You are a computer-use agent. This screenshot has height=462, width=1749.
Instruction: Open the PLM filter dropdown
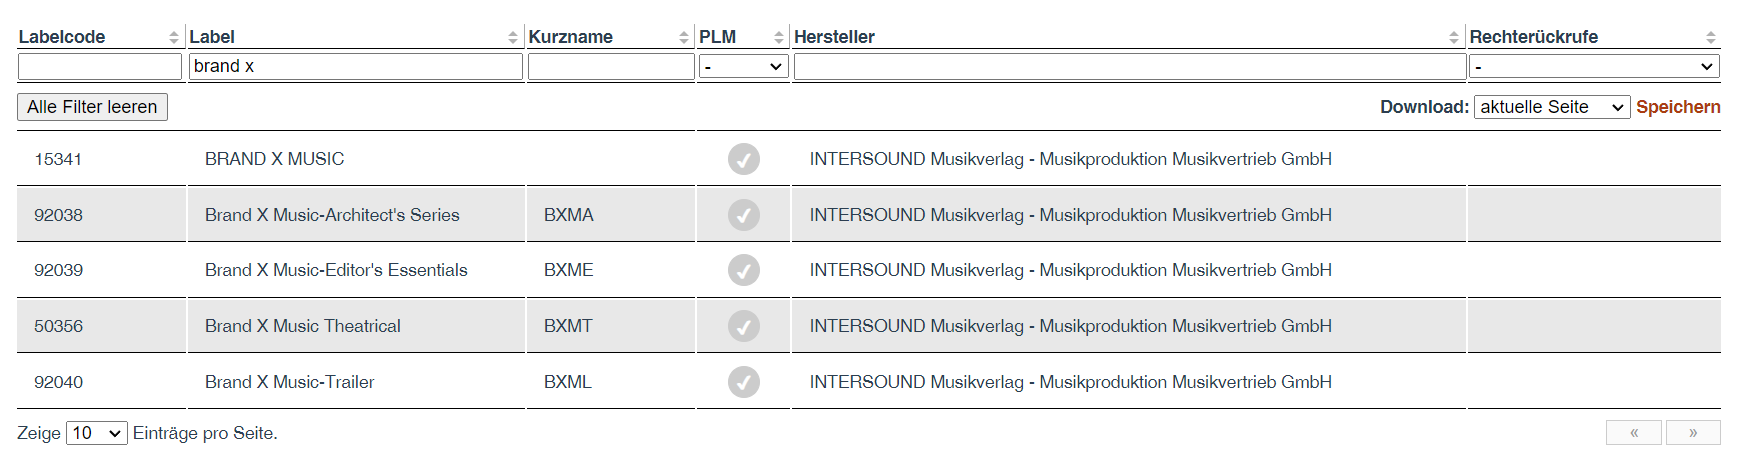tap(743, 66)
